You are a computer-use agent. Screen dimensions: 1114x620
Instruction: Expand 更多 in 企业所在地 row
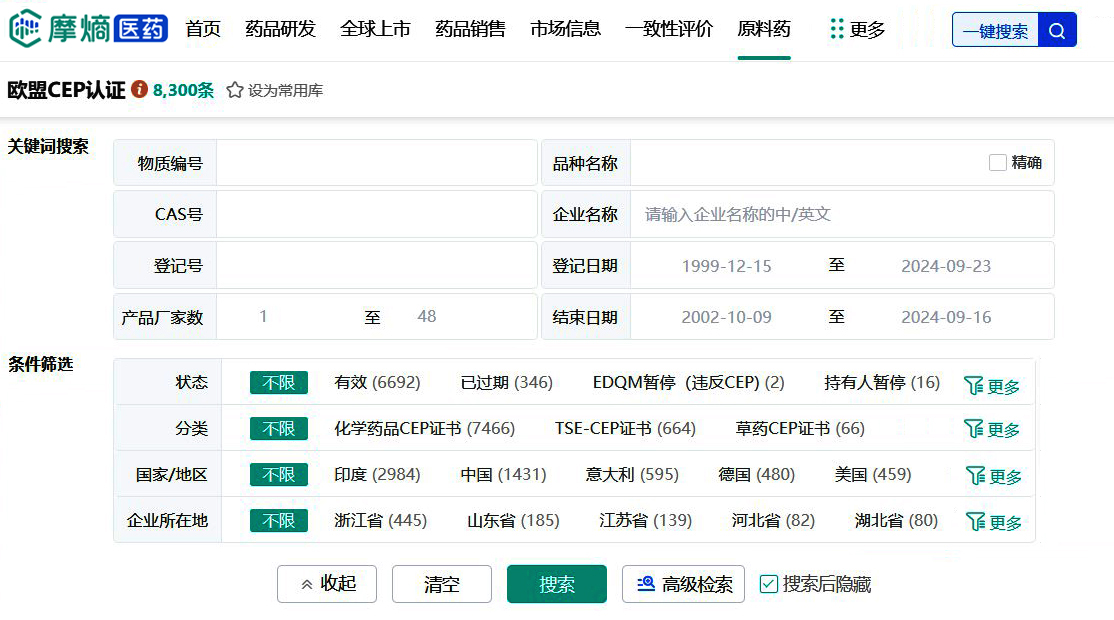click(x=991, y=521)
